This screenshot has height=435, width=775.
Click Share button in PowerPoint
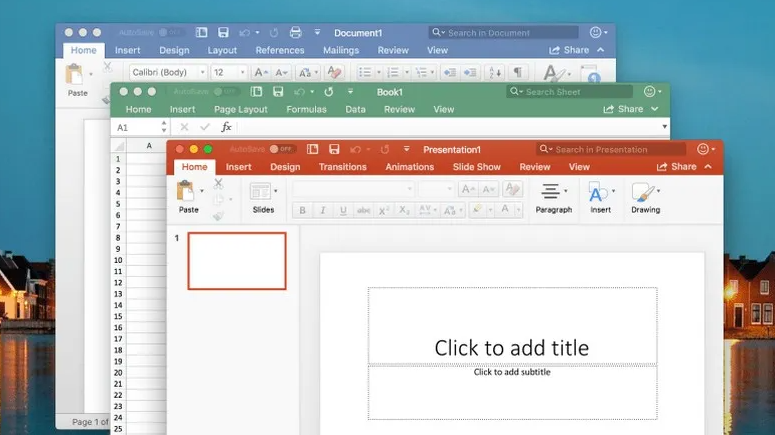[677, 167]
